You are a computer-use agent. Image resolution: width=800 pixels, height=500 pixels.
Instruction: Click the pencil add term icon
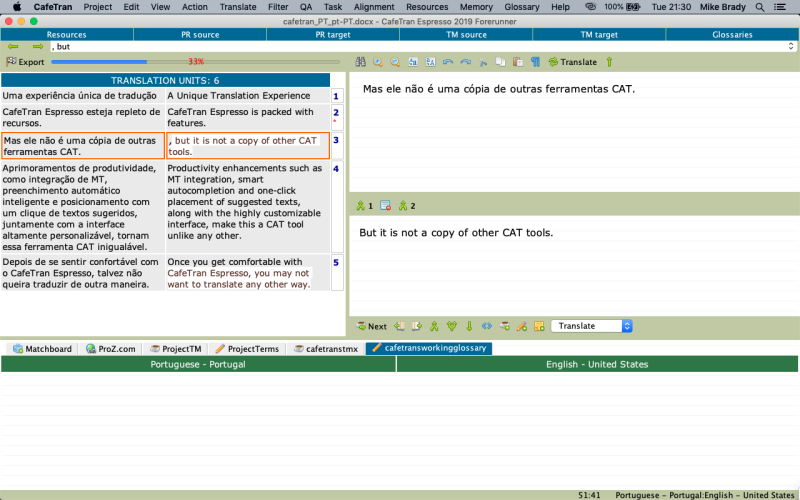(522, 326)
